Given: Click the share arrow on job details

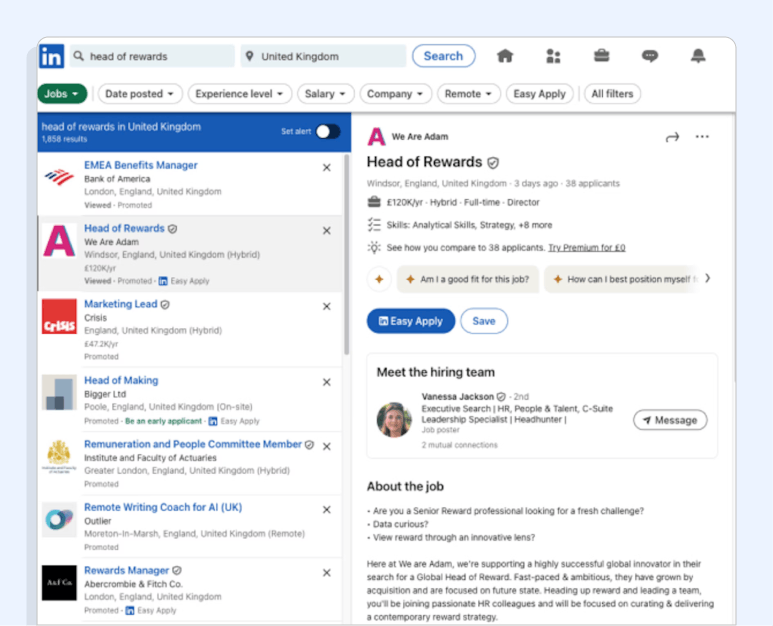Looking at the screenshot, I should click(x=672, y=137).
